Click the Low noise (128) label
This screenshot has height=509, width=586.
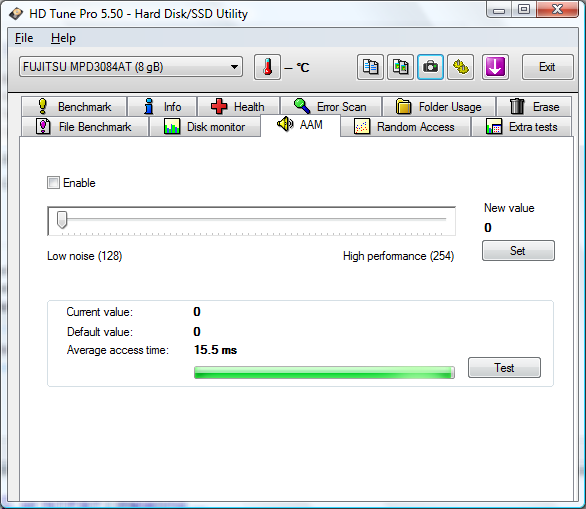(x=84, y=256)
